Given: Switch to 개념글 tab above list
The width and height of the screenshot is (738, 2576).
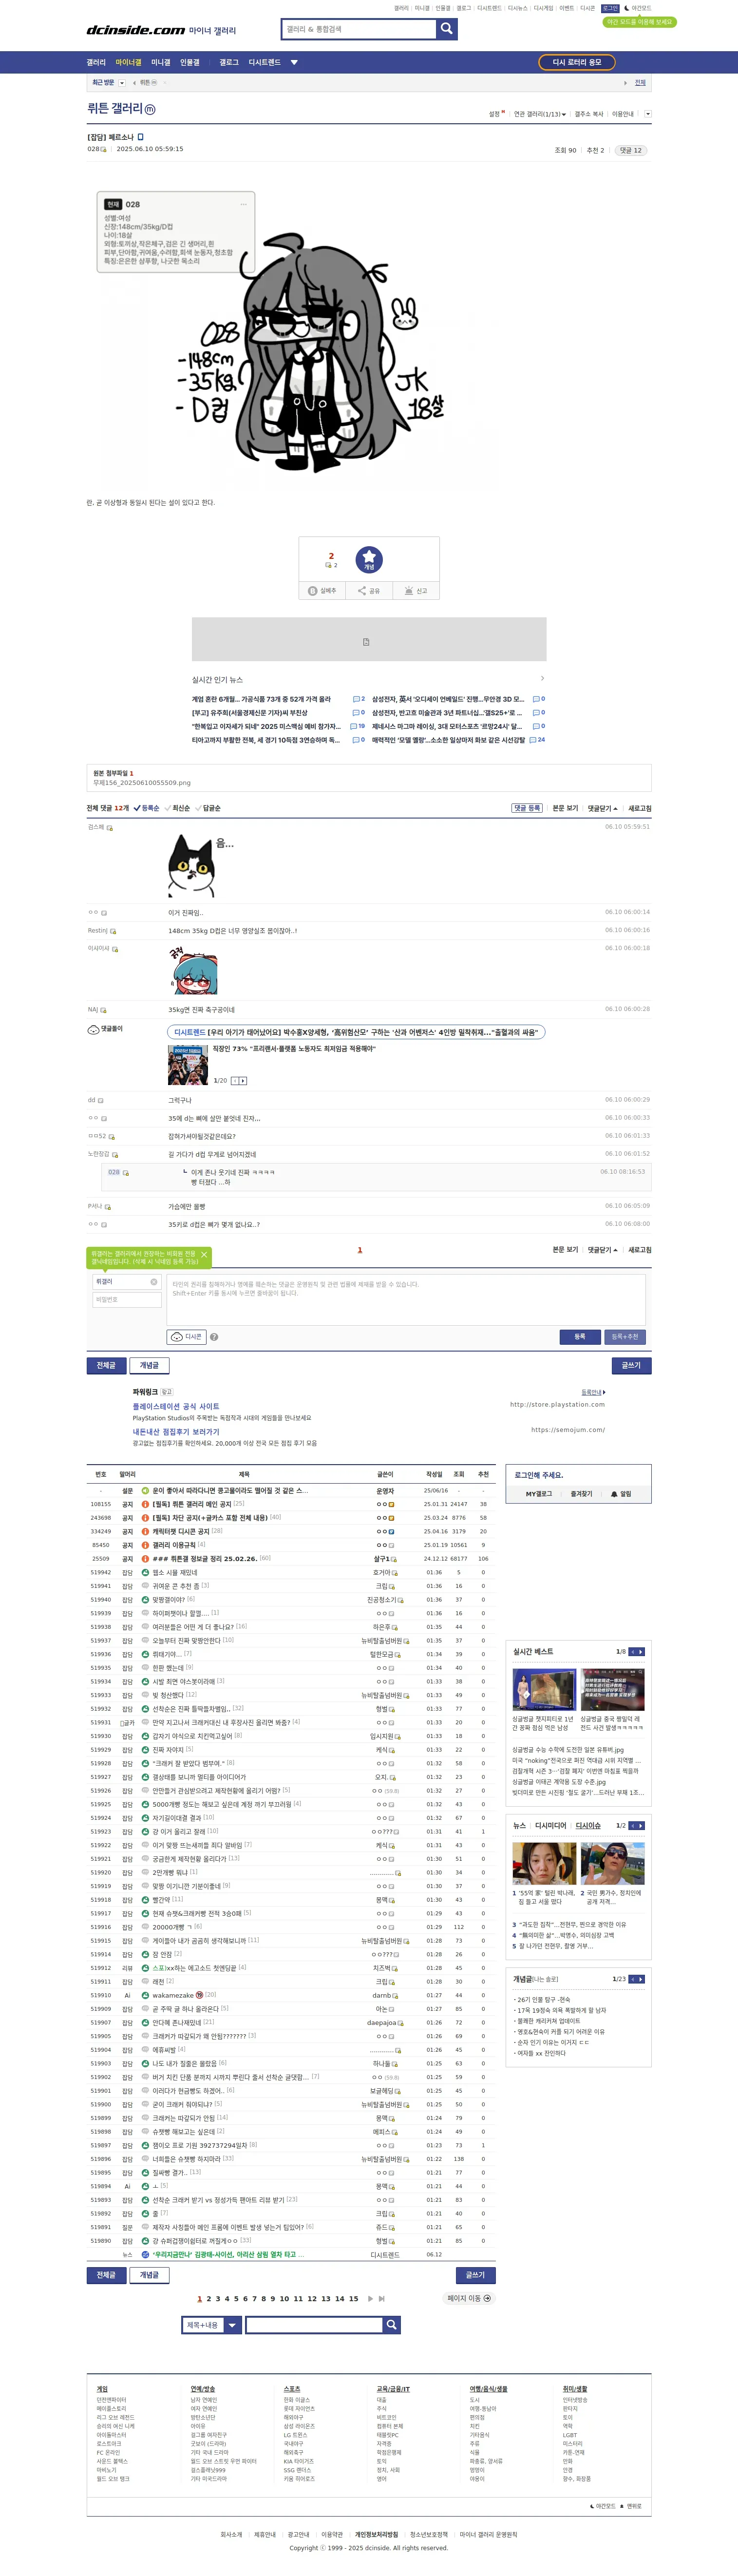Looking at the screenshot, I should point(149,1365).
